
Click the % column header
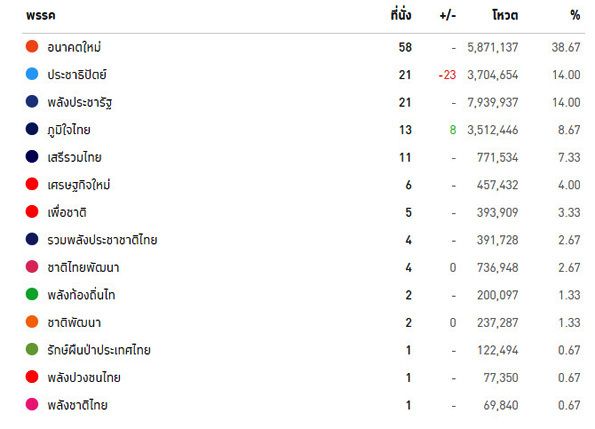click(575, 15)
